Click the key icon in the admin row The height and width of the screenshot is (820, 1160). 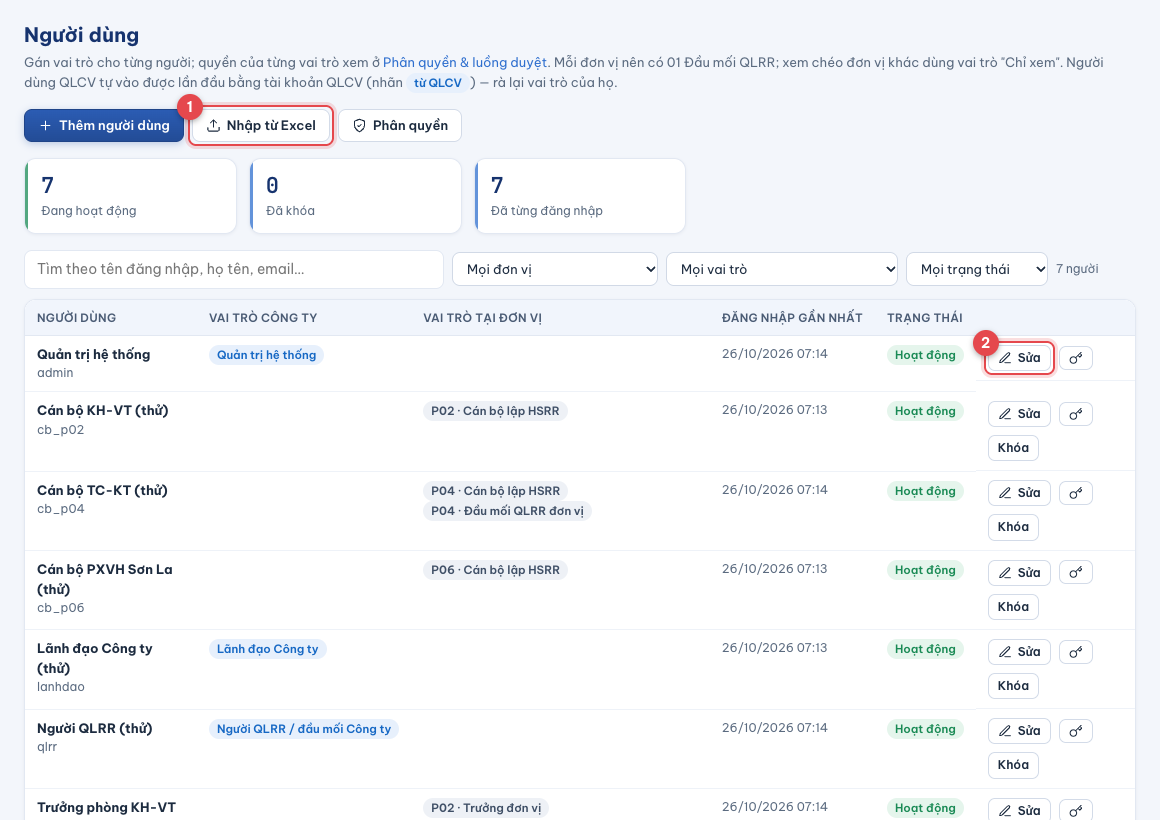tap(1076, 358)
